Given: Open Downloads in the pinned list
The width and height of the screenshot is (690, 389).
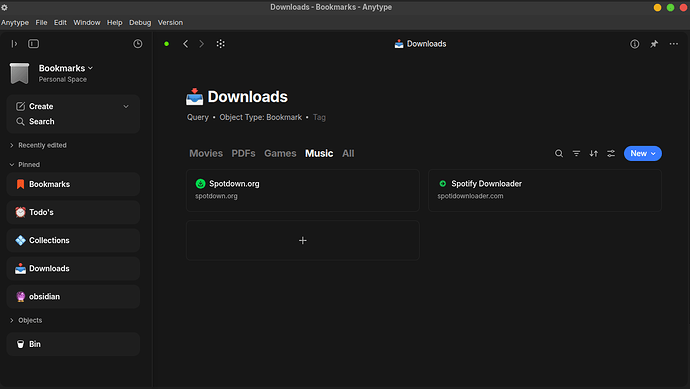Looking at the screenshot, I should [73, 268].
